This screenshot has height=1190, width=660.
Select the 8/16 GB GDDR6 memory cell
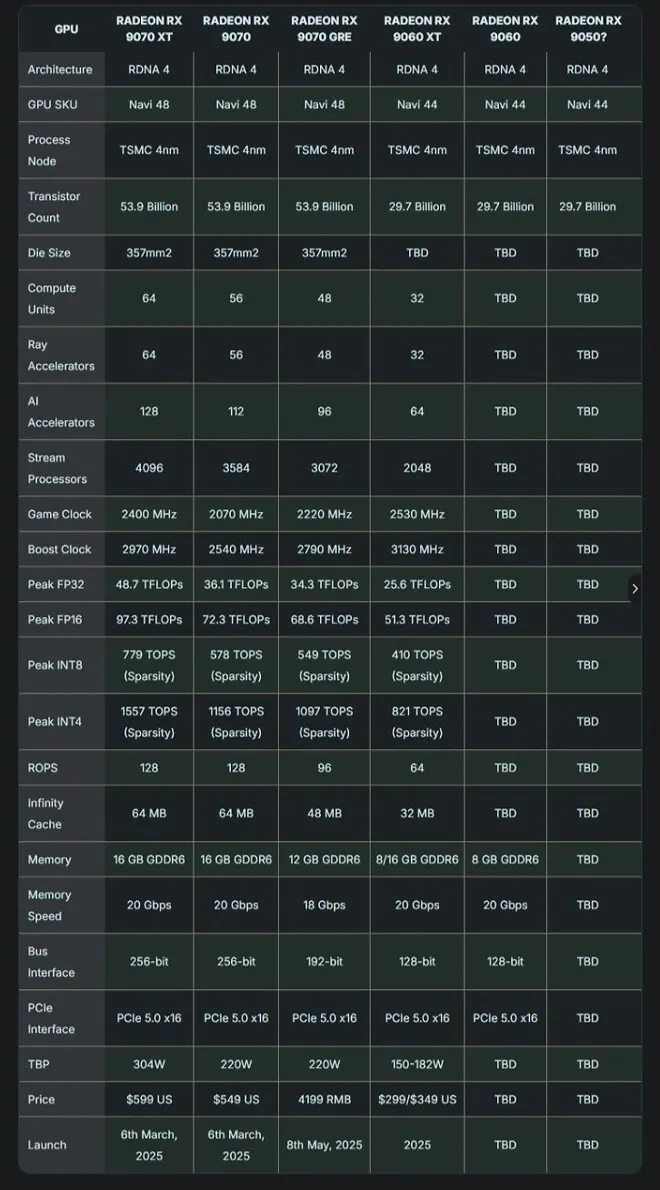tap(416, 859)
